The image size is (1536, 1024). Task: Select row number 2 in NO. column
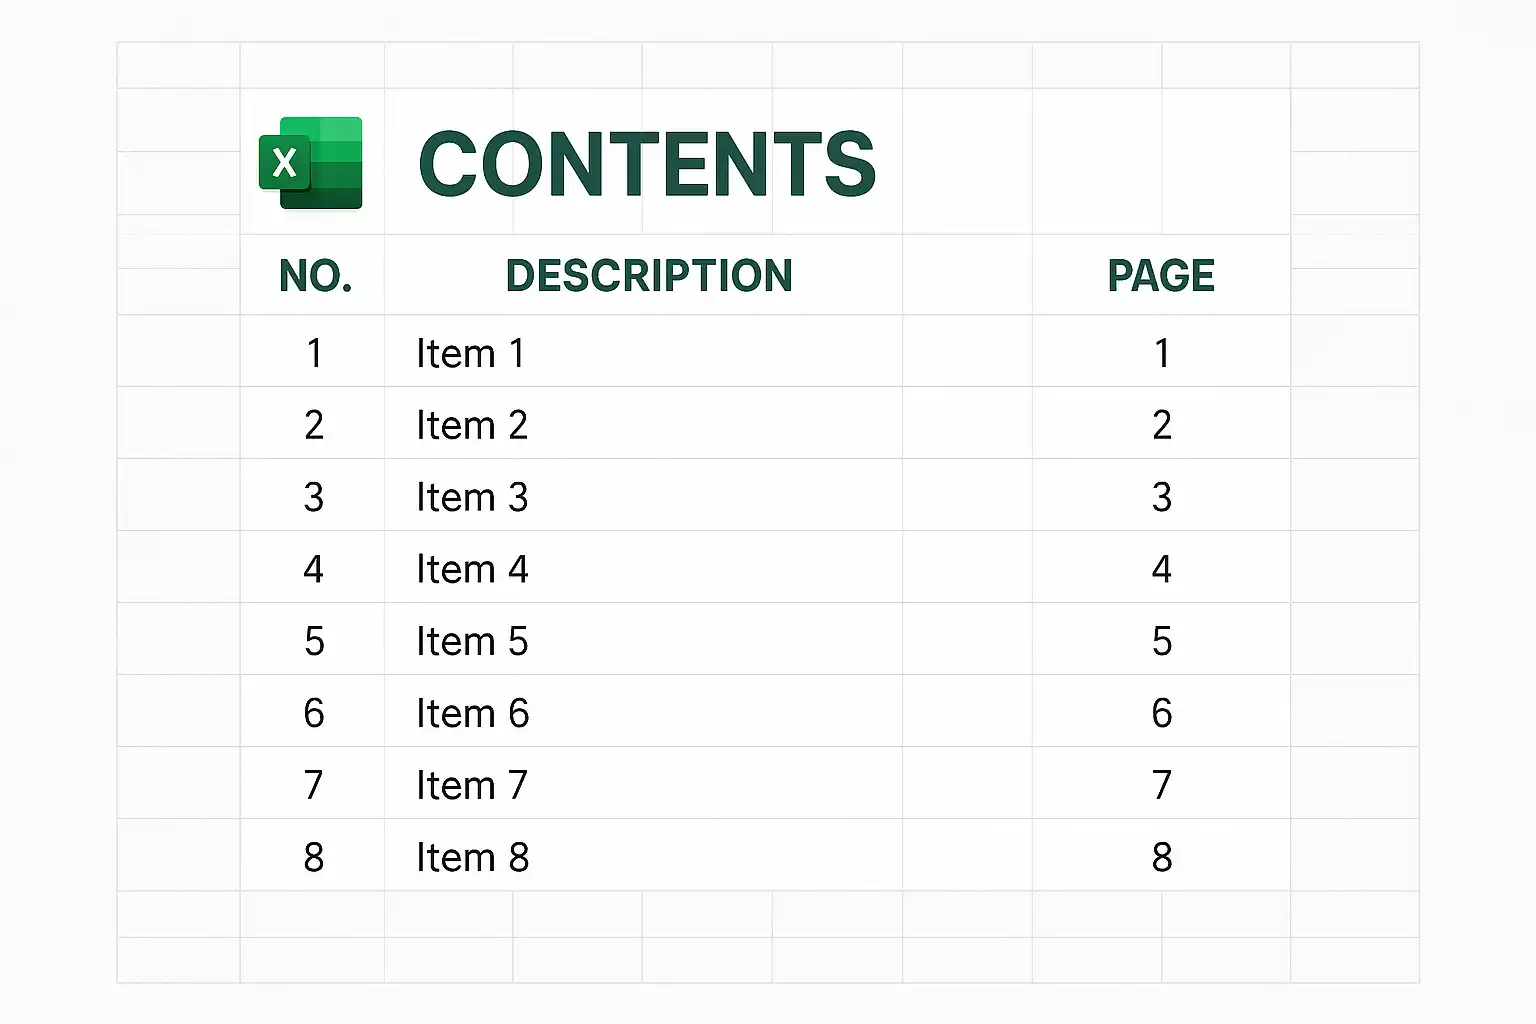pyautogui.click(x=314, y=425)
